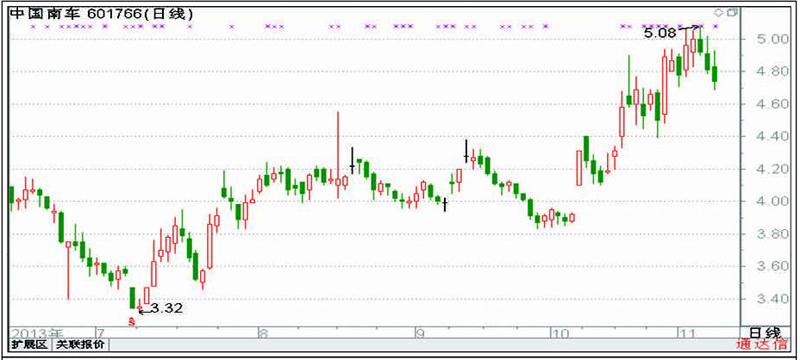The image size is (800, 360).
Task: Click the red marker icon below the 3.32 low
Action: point(132,321)
